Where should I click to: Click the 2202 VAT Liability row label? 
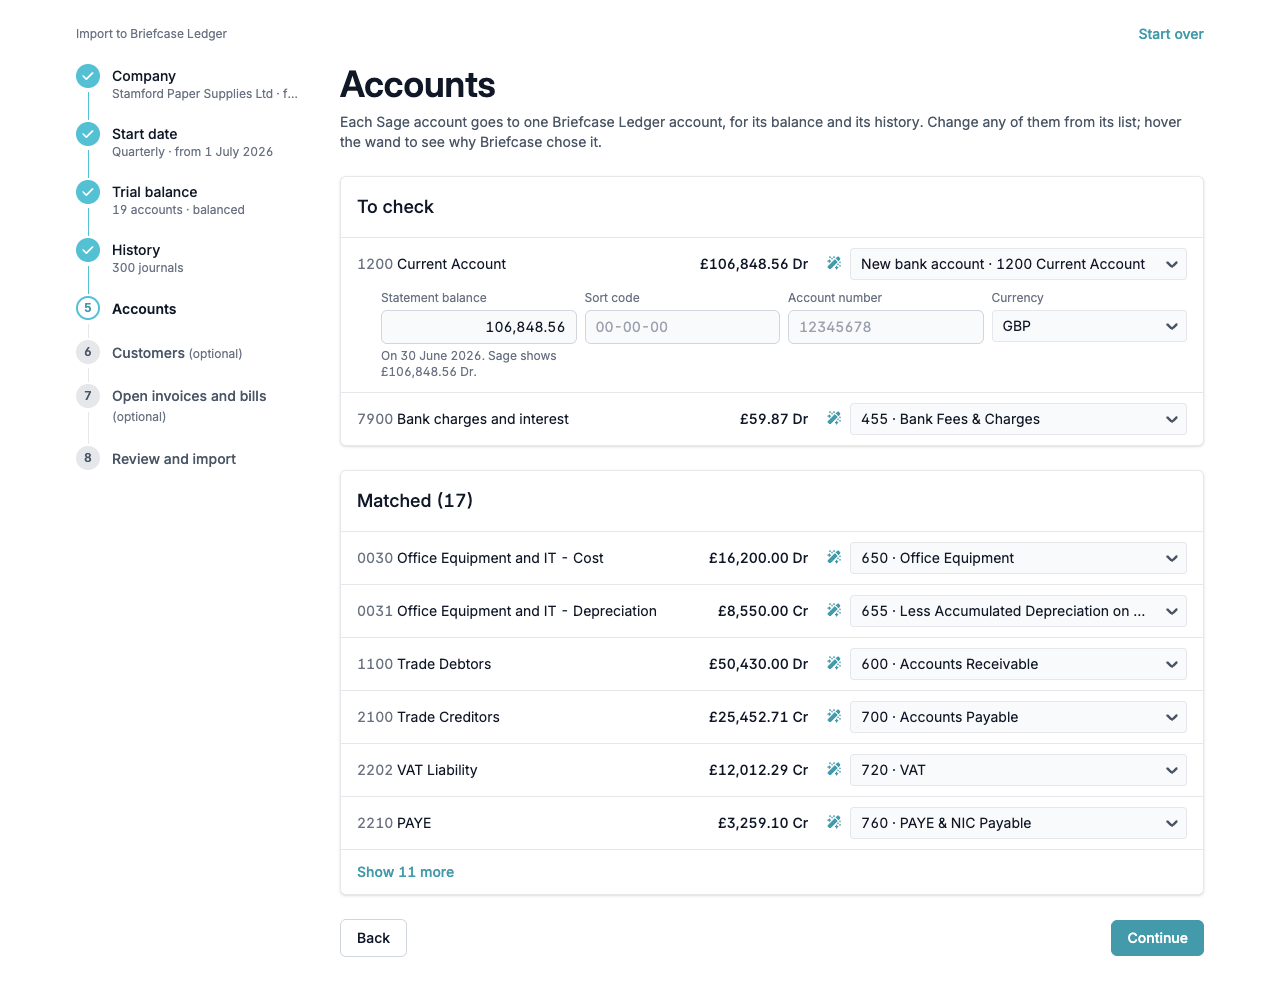pyautogui.click(x=417, y=770)
